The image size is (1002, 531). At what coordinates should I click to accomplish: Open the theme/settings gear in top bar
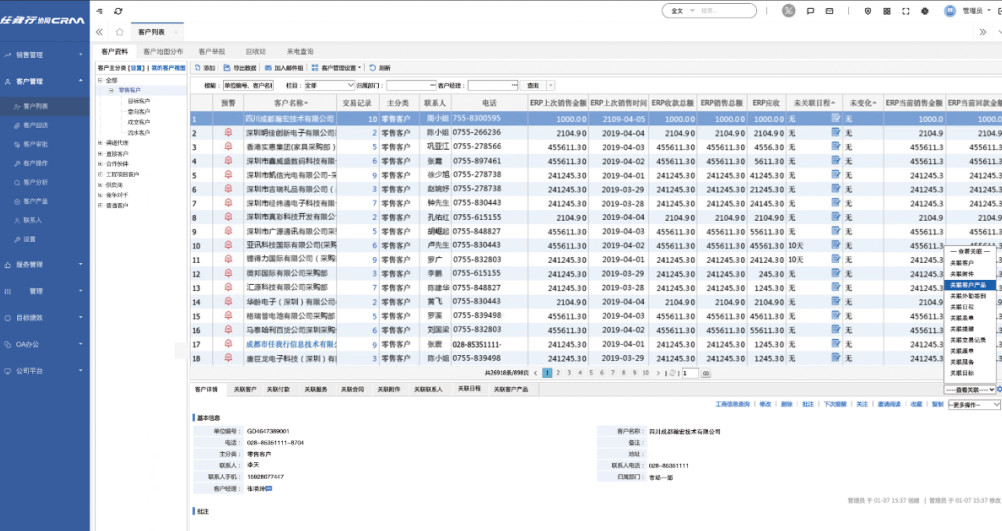925,11
